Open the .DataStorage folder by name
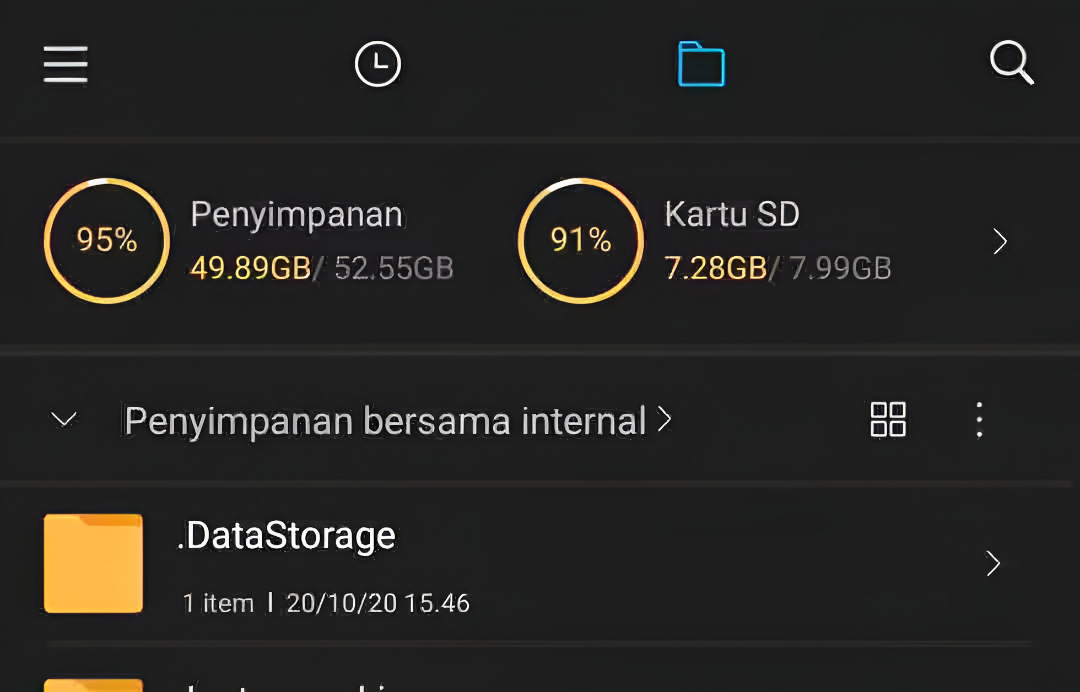Viewport: 1080px width, 692px height. point(287,536)
